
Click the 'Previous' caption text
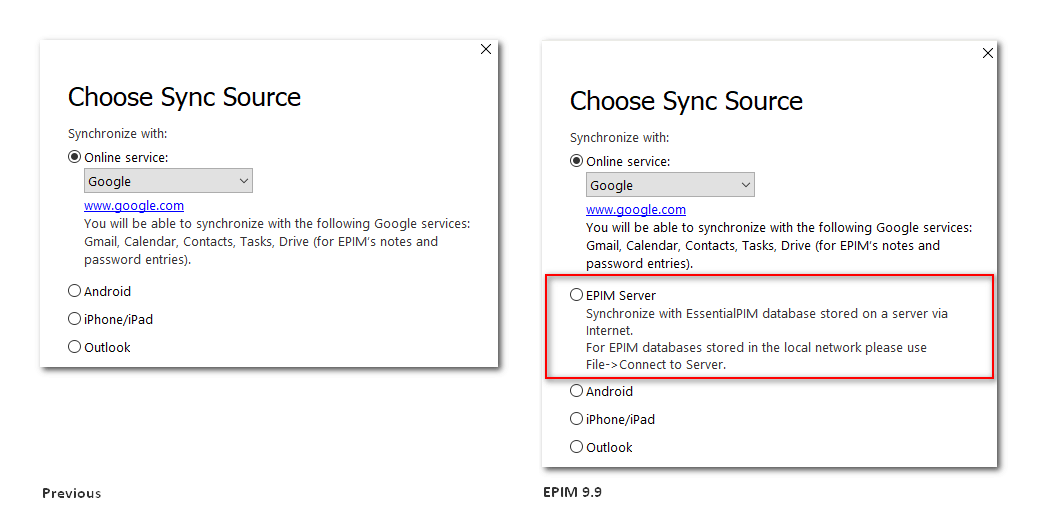coord(71,493)
